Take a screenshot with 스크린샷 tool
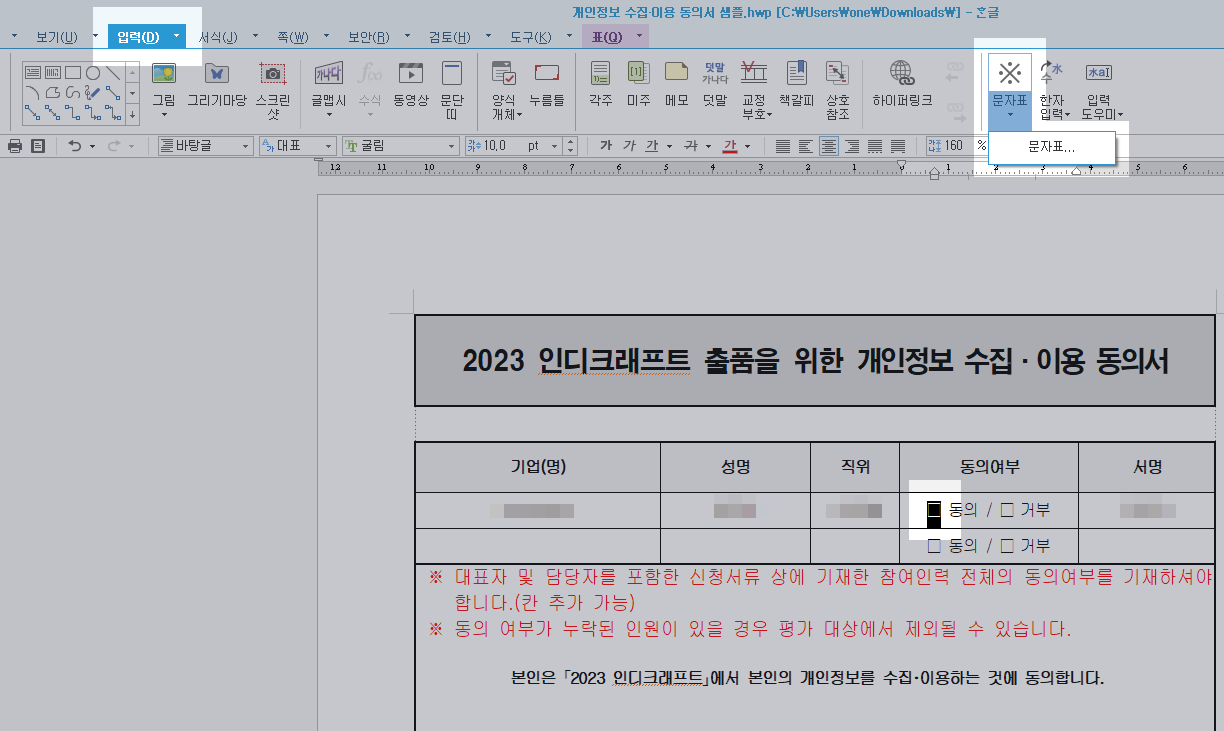 (x=272, y=90)
